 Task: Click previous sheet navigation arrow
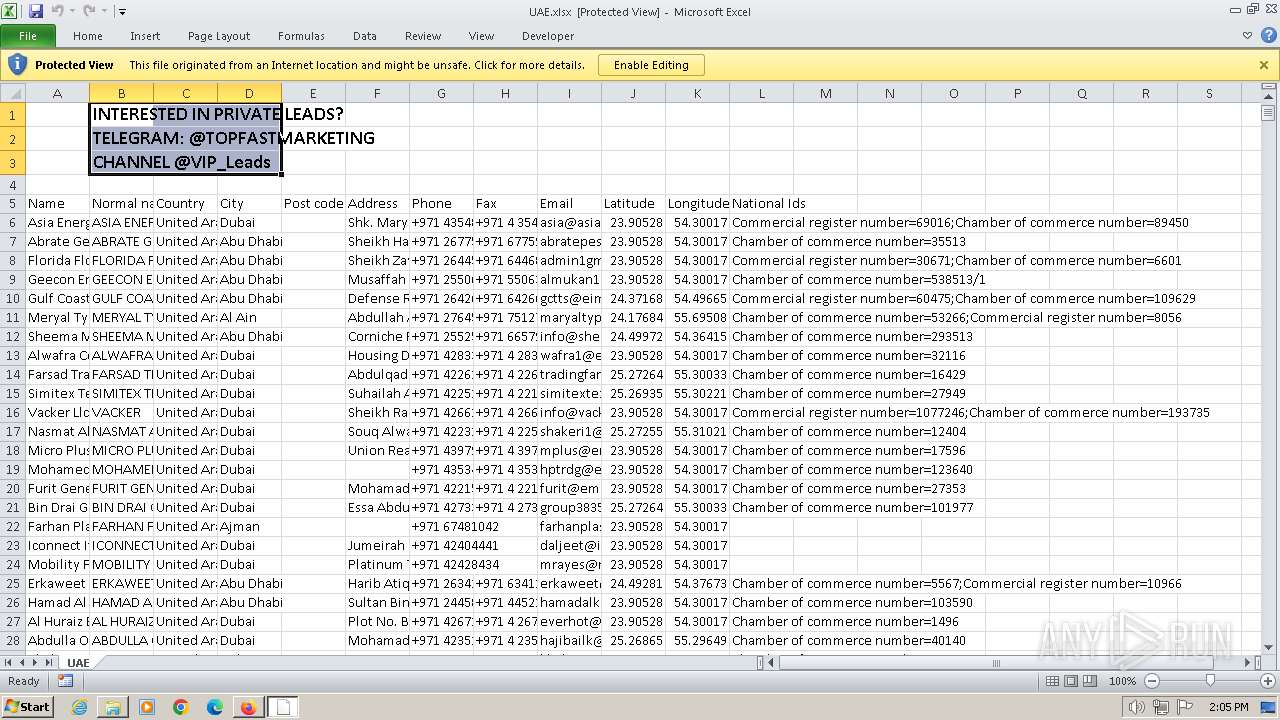pyautogui.click(x=23, y=662)
